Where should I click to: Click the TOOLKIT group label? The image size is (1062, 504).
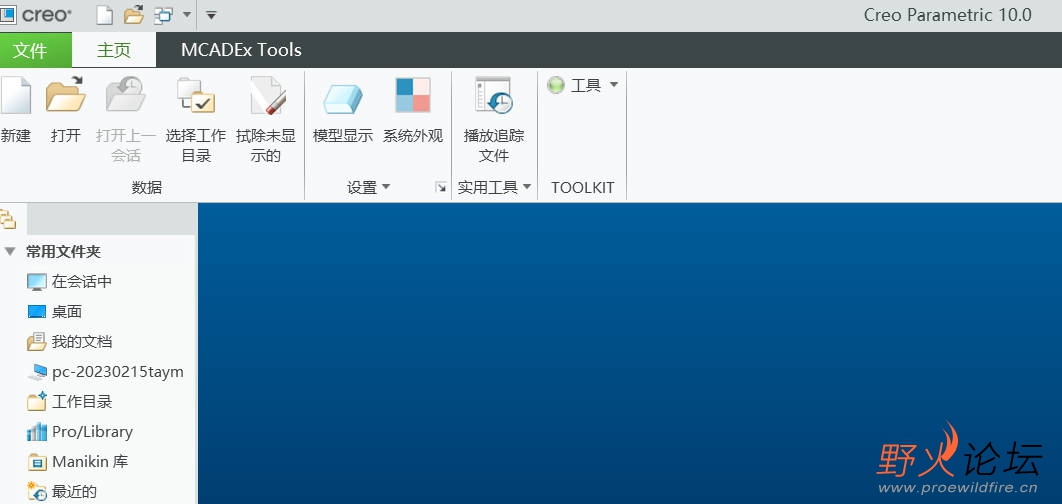582,188
